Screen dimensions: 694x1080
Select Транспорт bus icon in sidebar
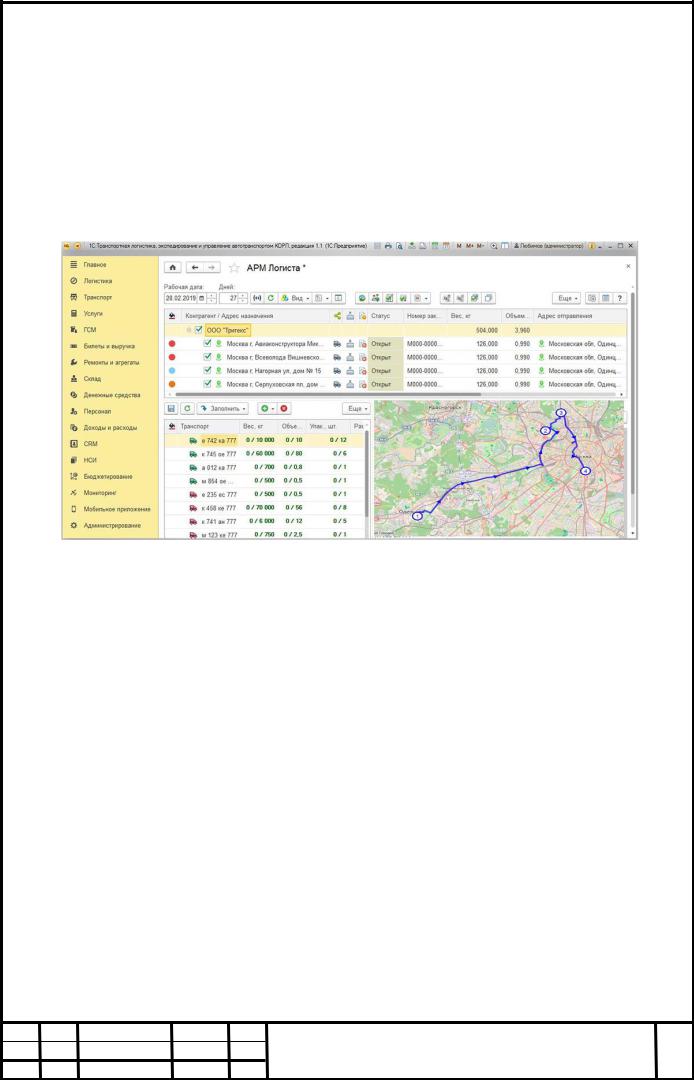(73, 298)
